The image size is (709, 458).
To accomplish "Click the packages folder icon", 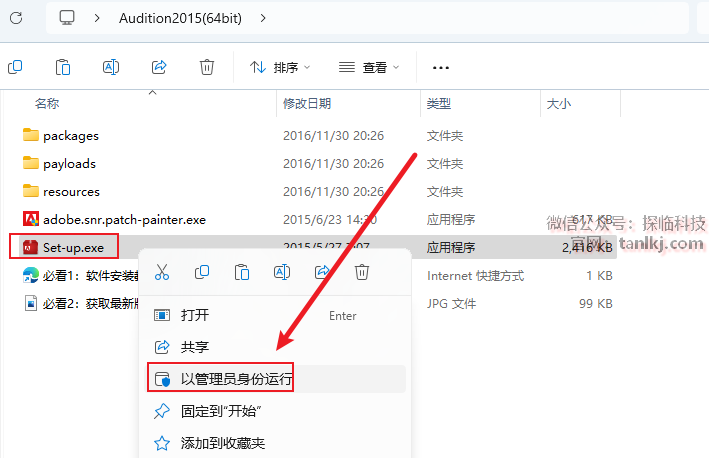I will pyautogui.click(x=31, y=135).
